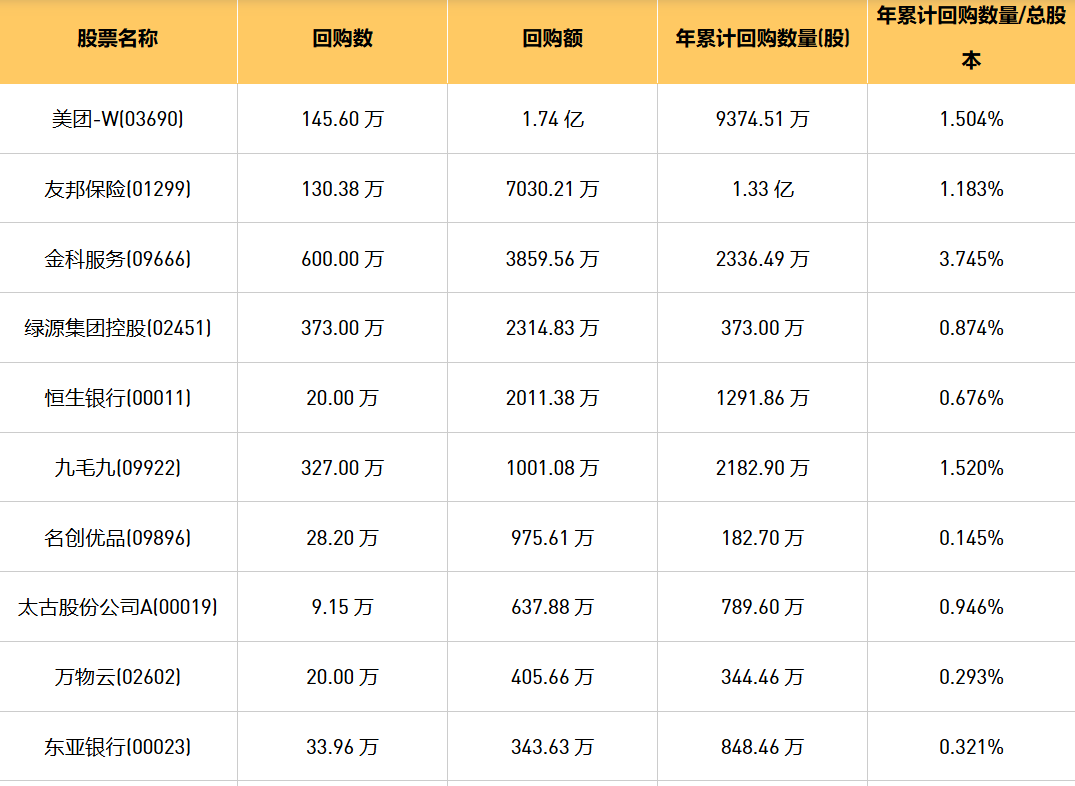1075x786 pixels.
Task: Click the 1001.08 万 buyback amount
Action: click(553, 468)
